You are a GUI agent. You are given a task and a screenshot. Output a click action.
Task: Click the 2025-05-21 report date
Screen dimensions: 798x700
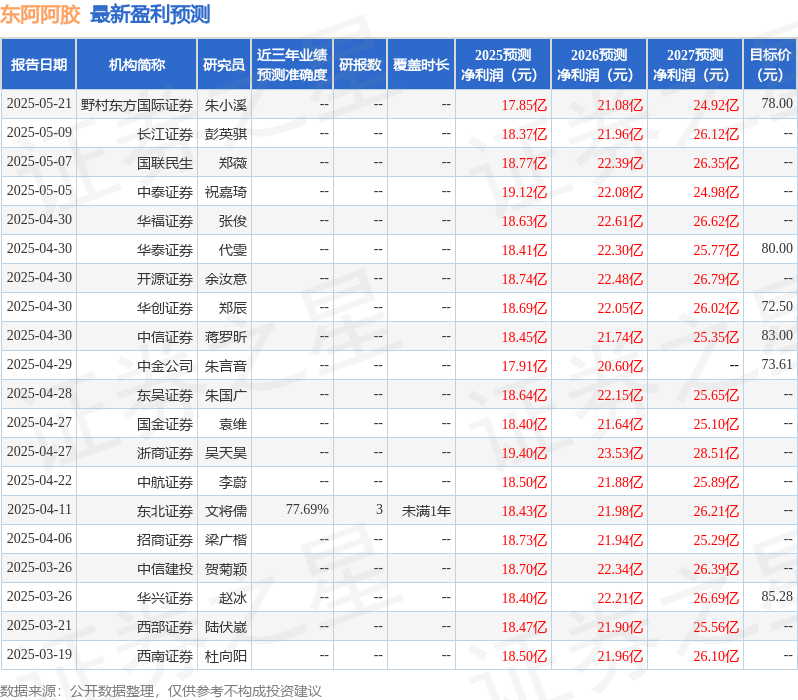pos(39,104)
